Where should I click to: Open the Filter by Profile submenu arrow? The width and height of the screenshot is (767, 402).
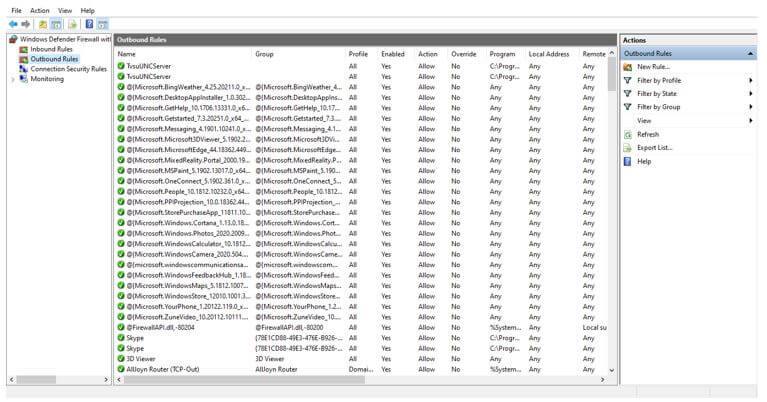pos(750,80)
